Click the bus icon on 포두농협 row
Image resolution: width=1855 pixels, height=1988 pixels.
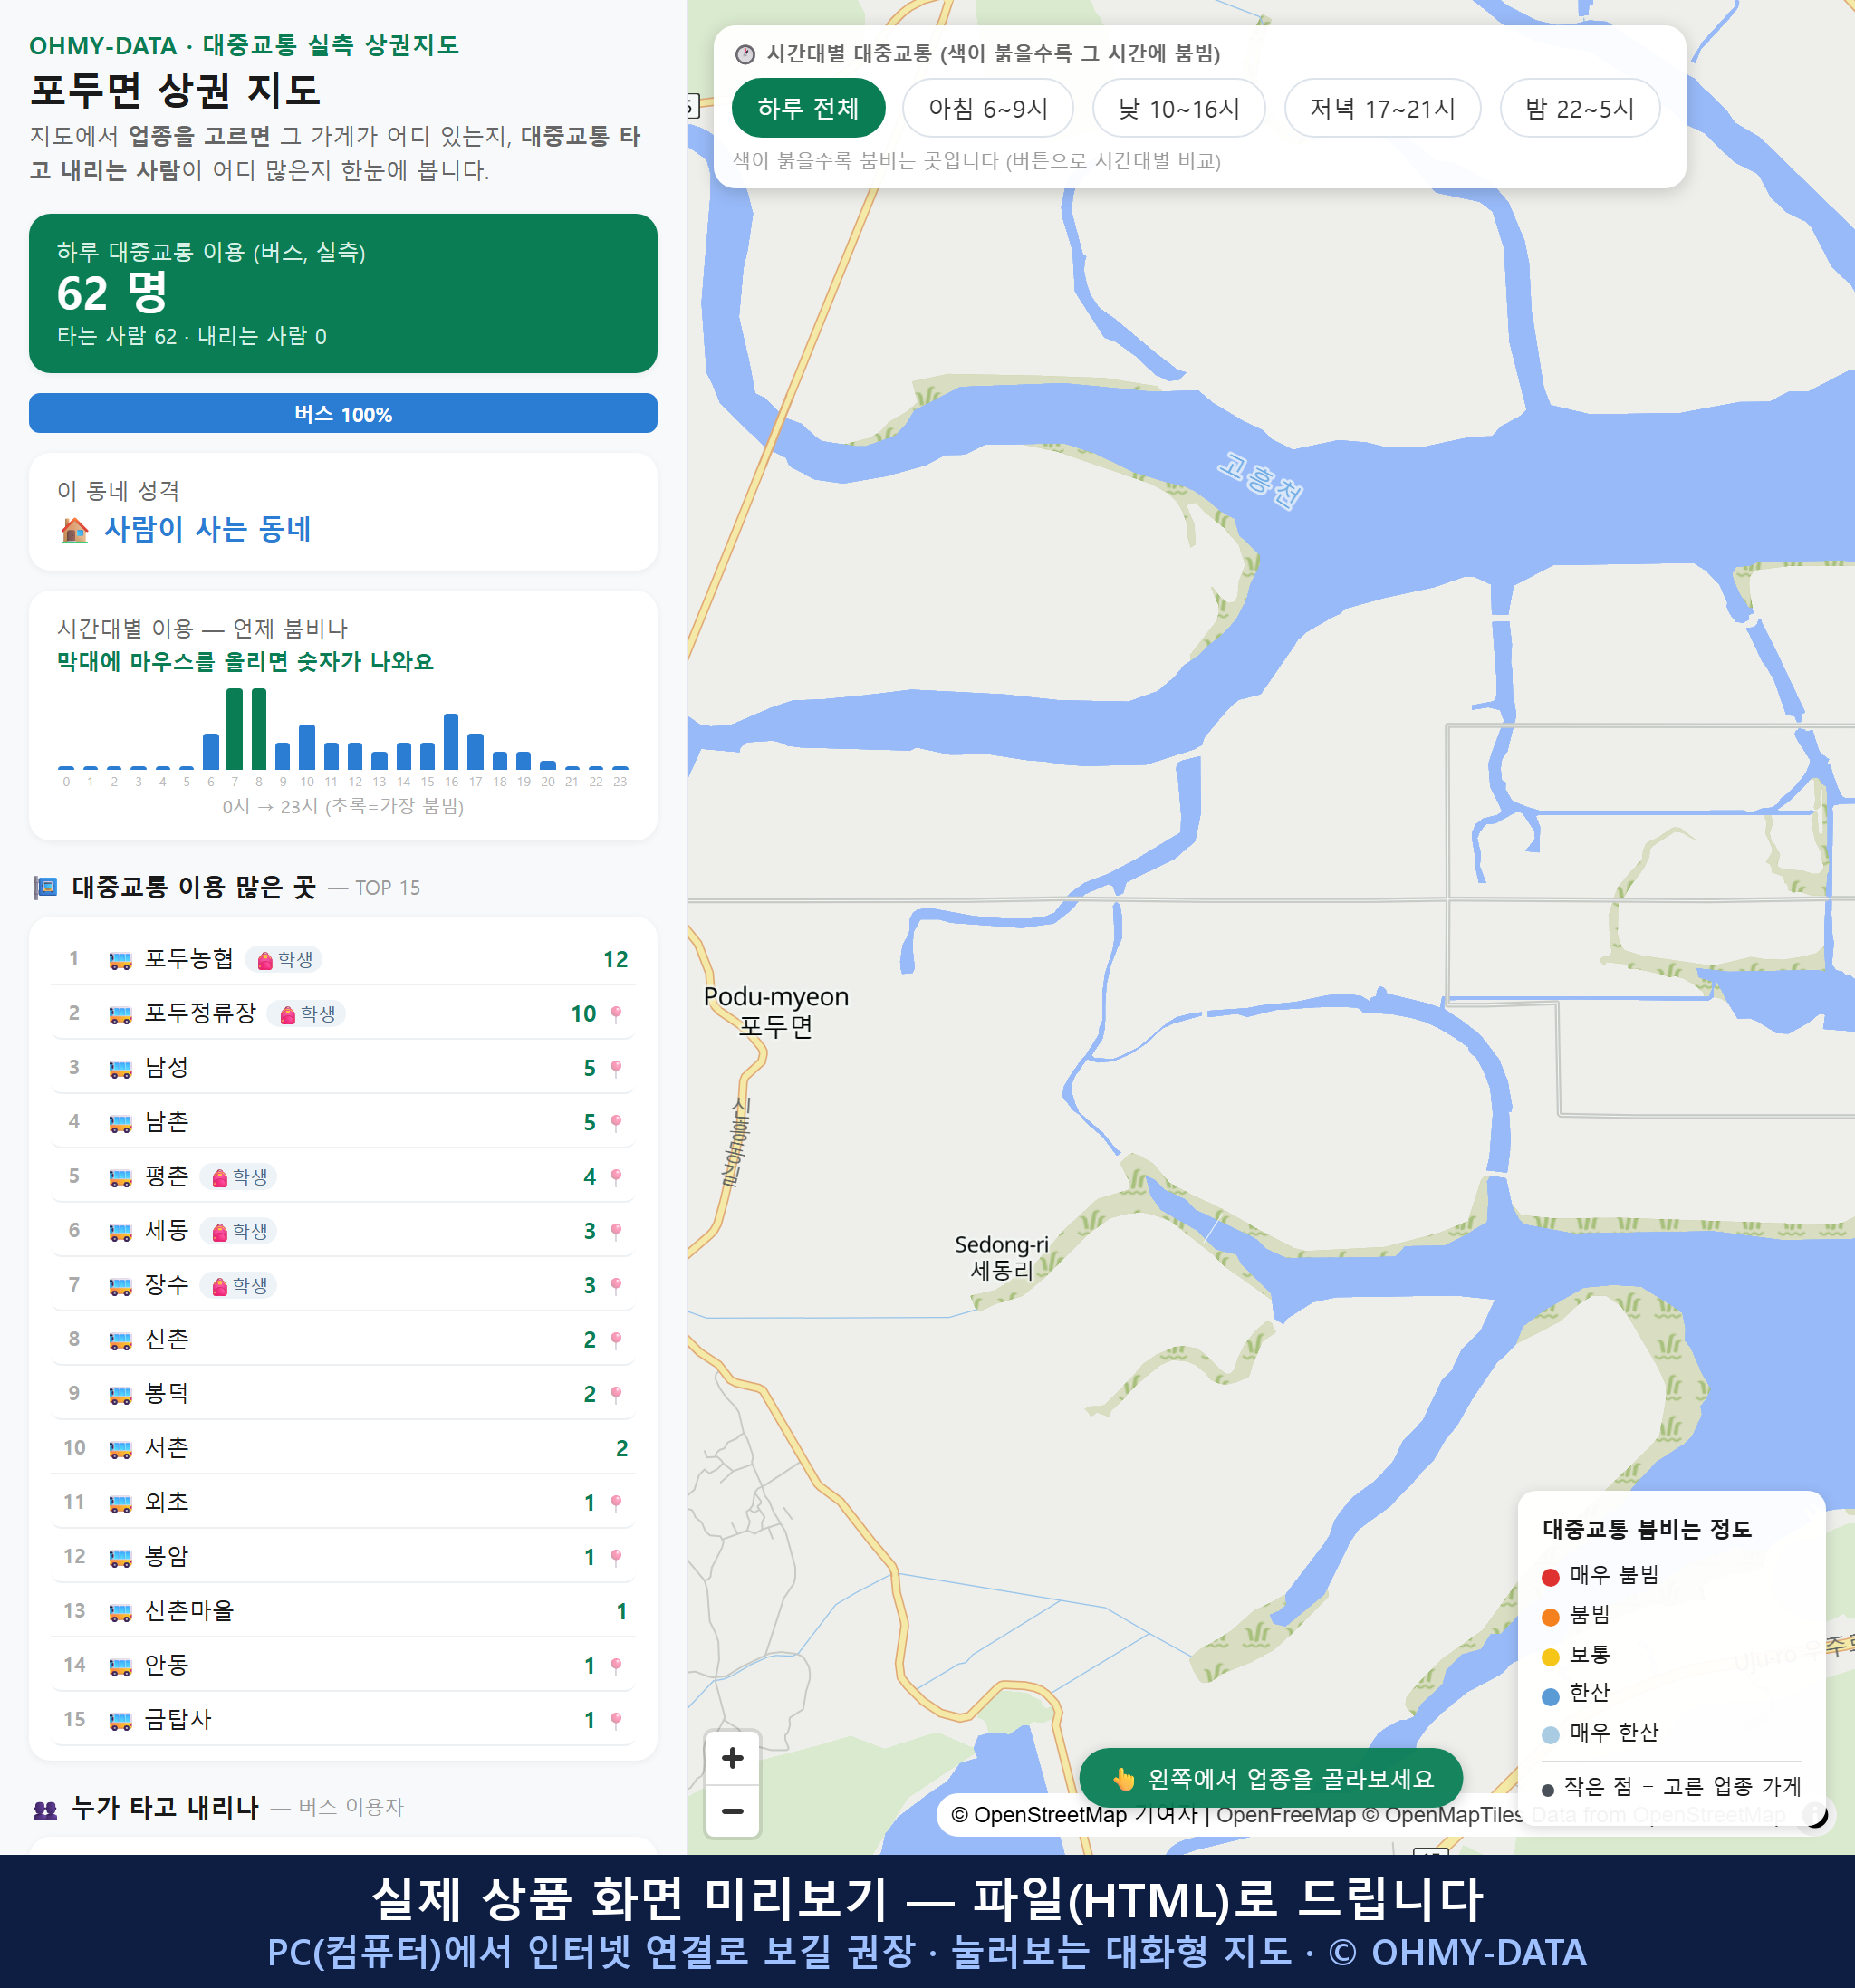(120, 961)
